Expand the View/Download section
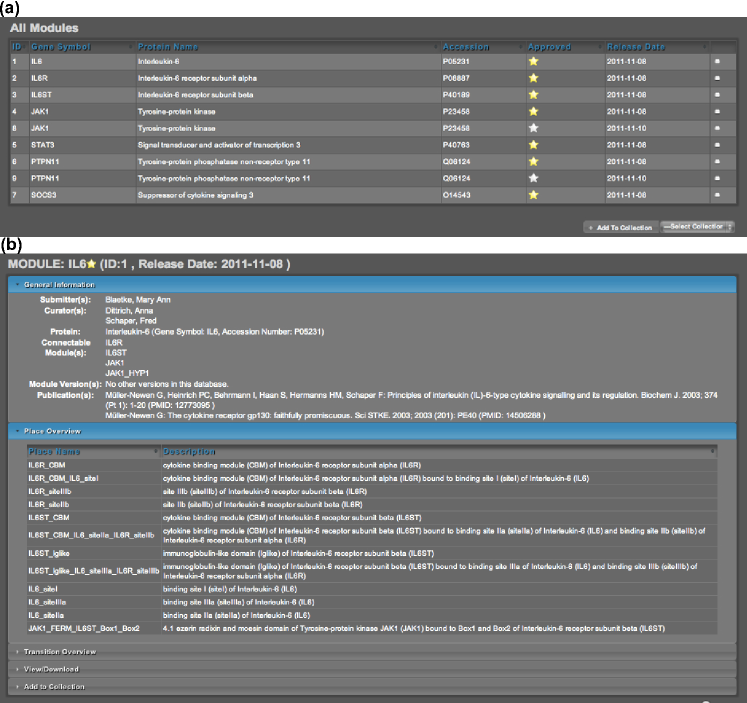747x703 pixels. click(51, 669)
